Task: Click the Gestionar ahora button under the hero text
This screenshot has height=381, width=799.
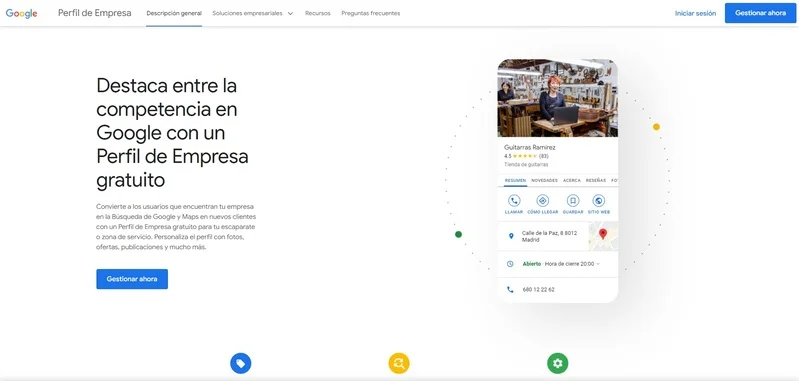Action: 132,279
